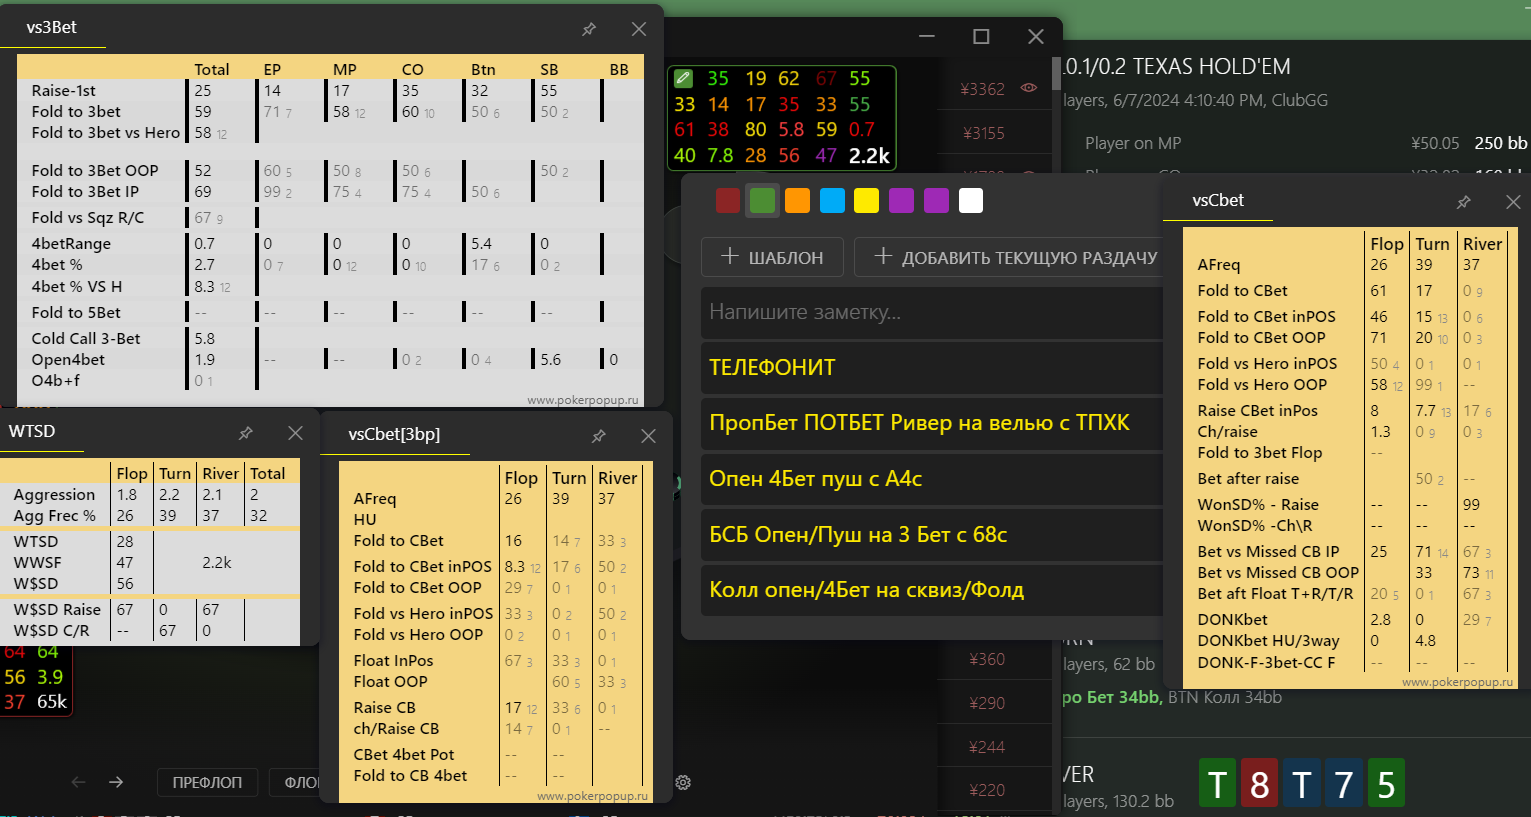Image resolution: width=1531 pixels, height=817 pixels.
Task: Select the green note color
Action: click(762, 200)
